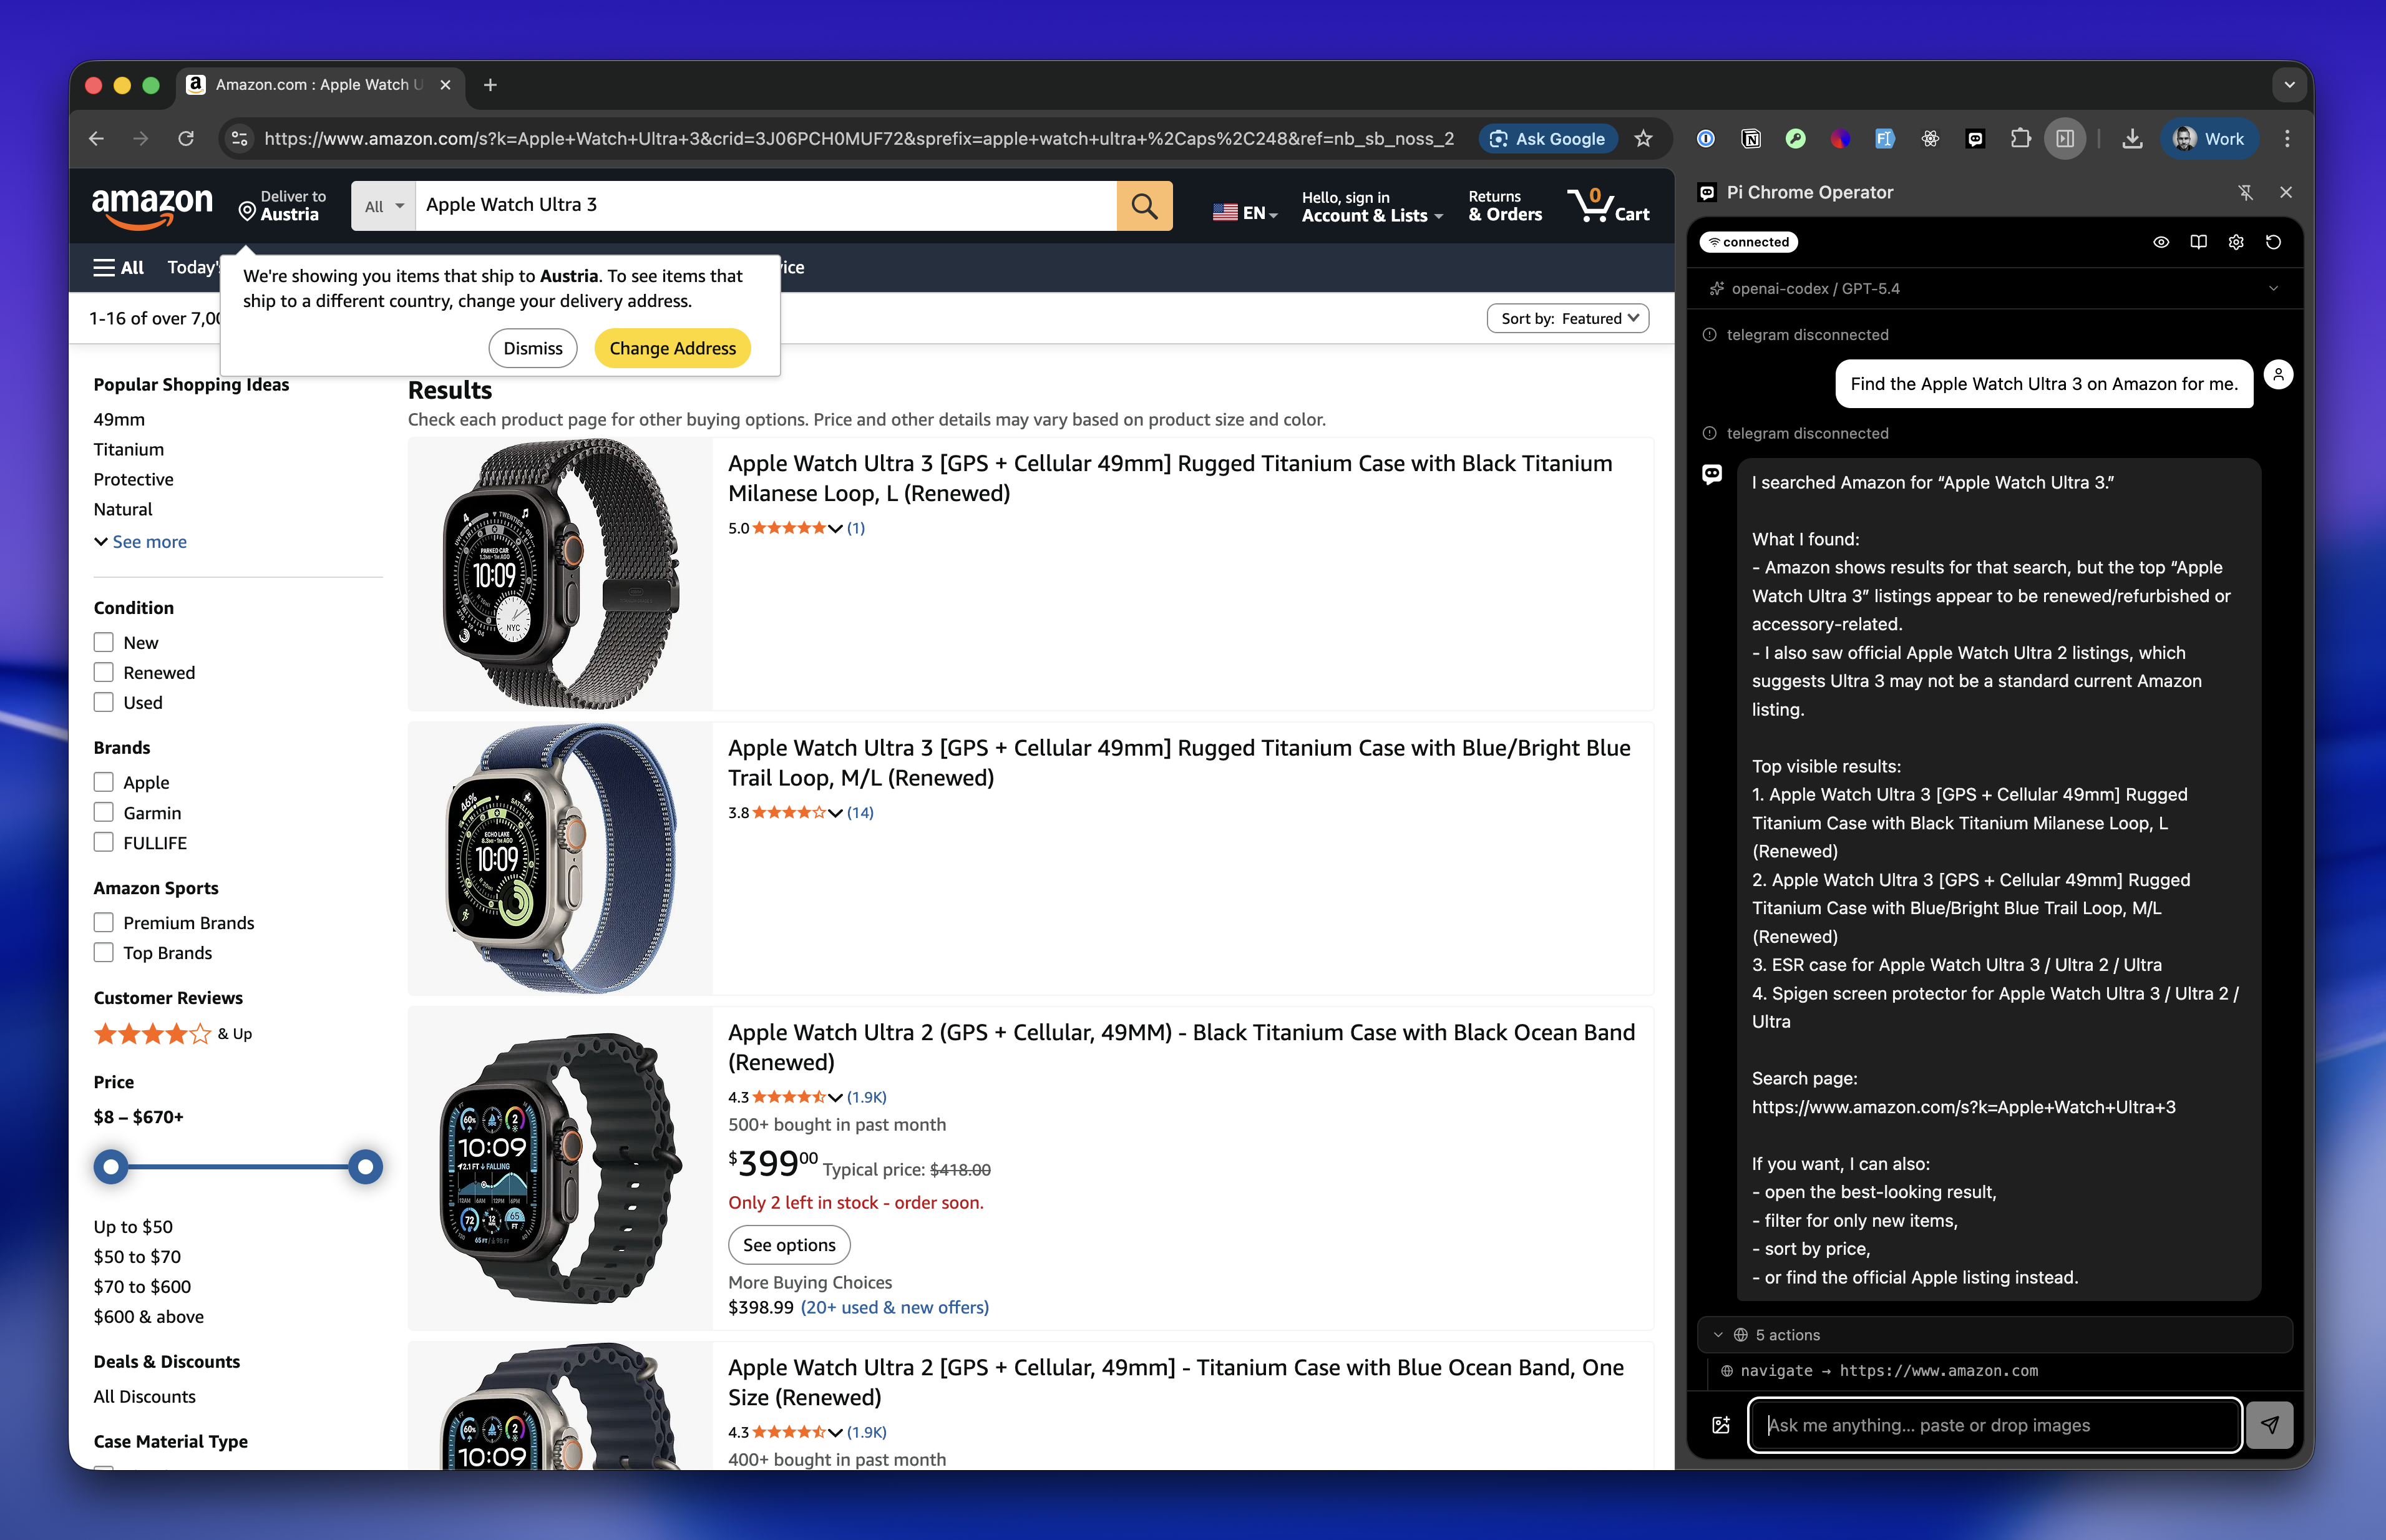Attach an image in Pi Operator chat
Viewport: 2386px width, 1540px height.
point(1721,1425)
